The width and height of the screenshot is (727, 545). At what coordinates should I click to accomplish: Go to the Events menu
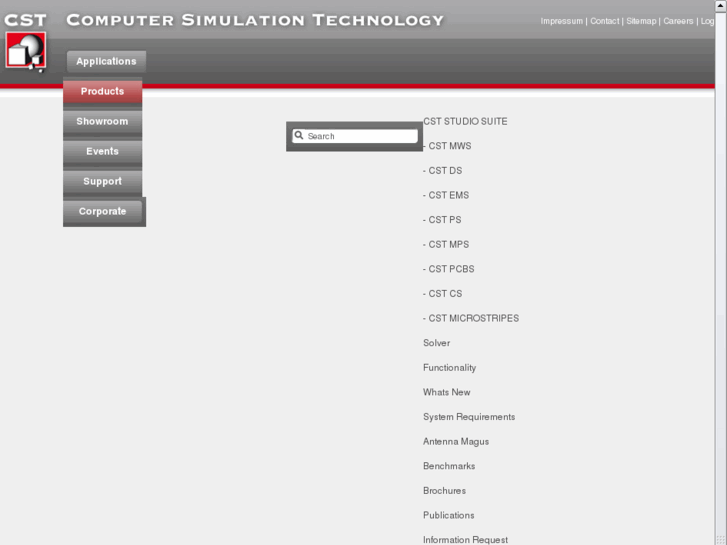102,151
